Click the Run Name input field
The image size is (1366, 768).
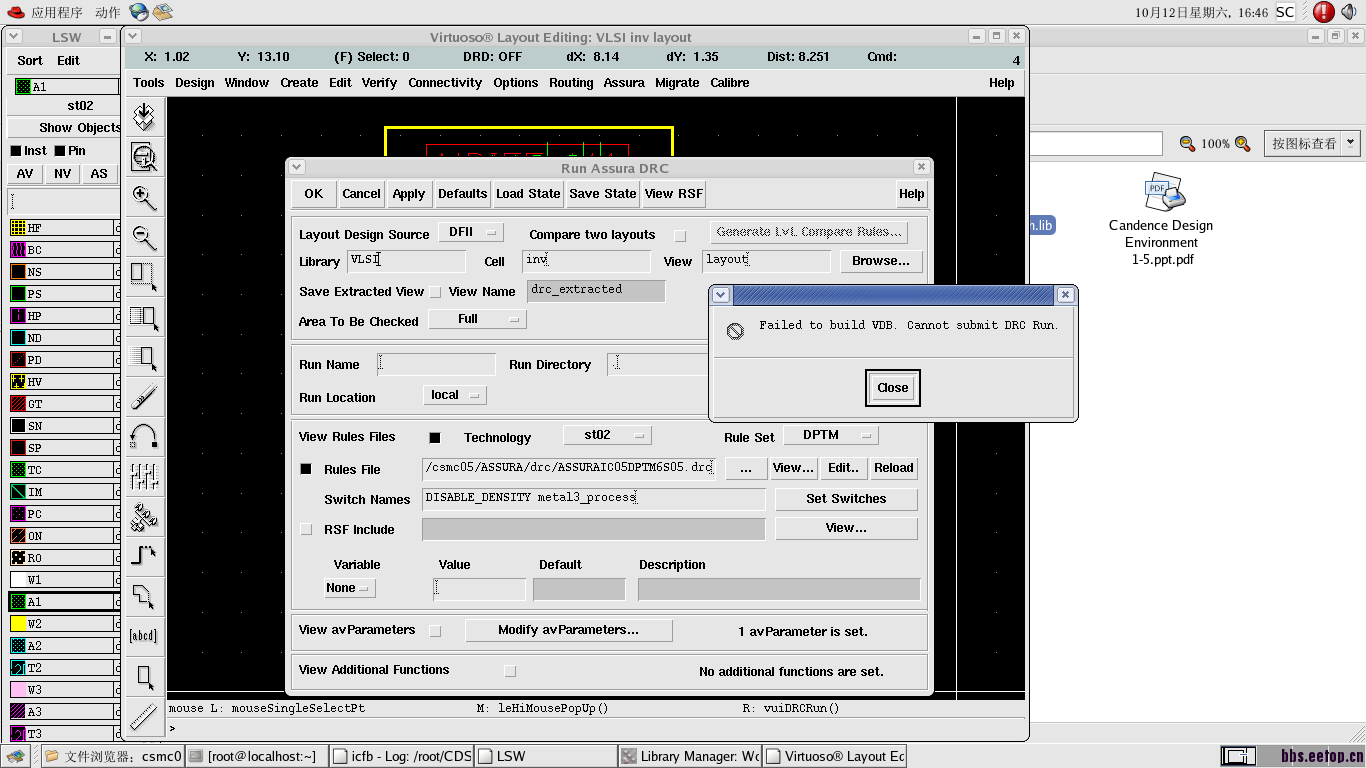[x=436, y=365]
